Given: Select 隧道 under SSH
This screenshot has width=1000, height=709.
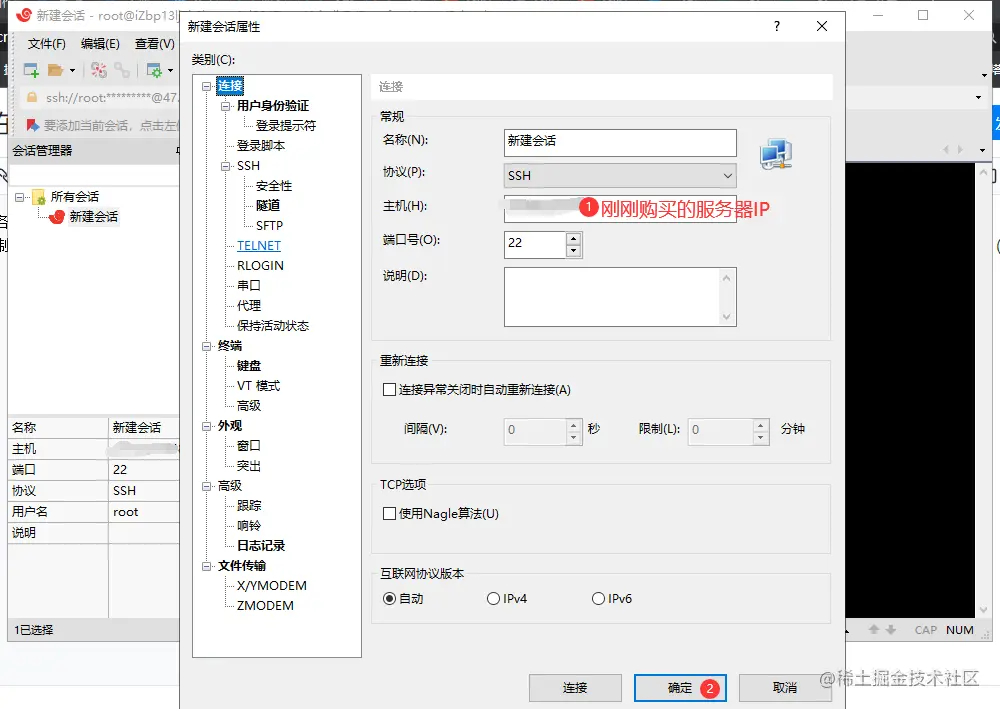Looking at the screenshot, I should [x=268, y=205].
